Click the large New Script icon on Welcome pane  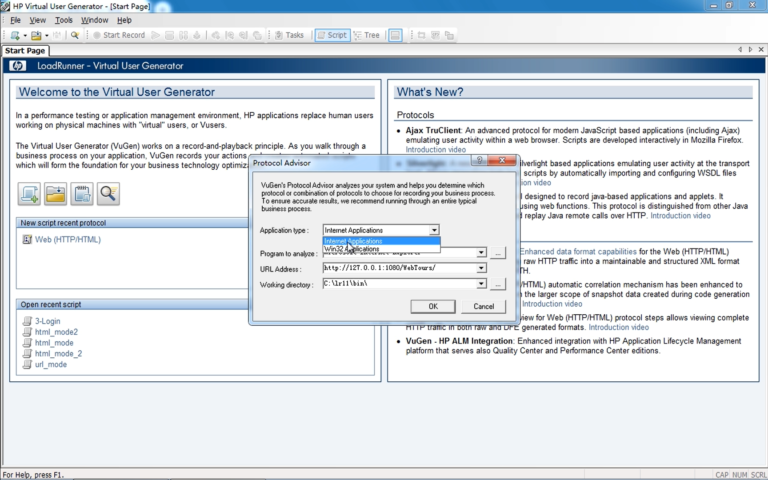[29, 194]
